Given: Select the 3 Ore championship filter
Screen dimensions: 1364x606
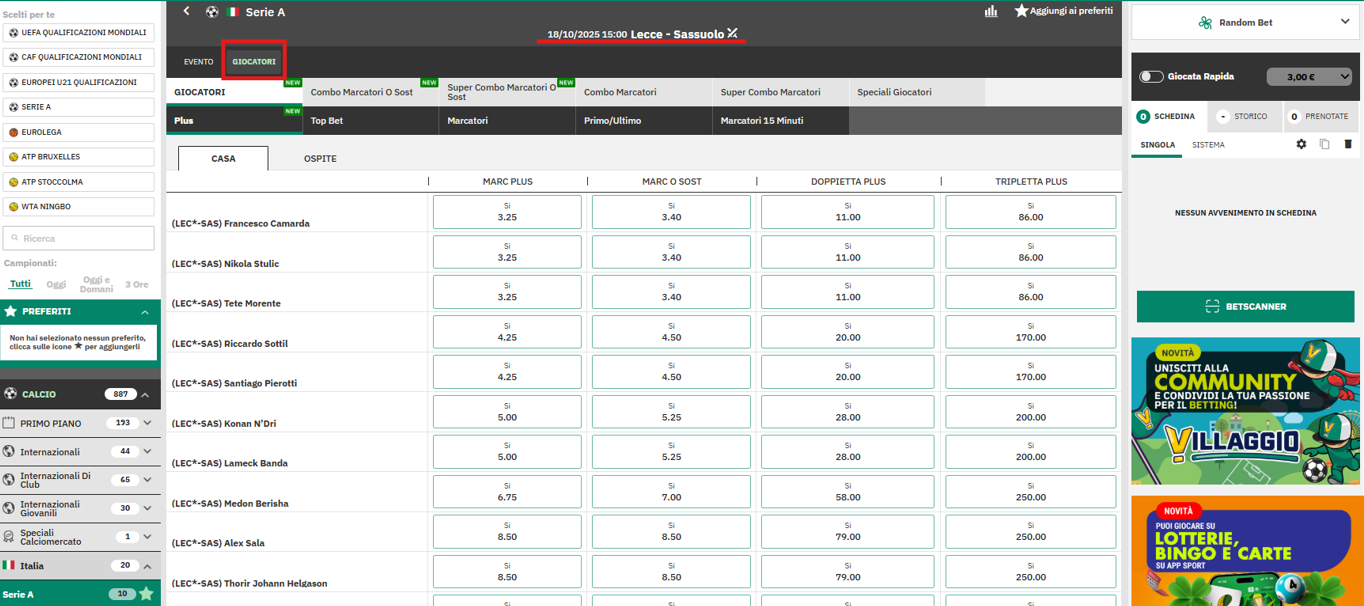Looking at the screenshot, I should [137, 284].
